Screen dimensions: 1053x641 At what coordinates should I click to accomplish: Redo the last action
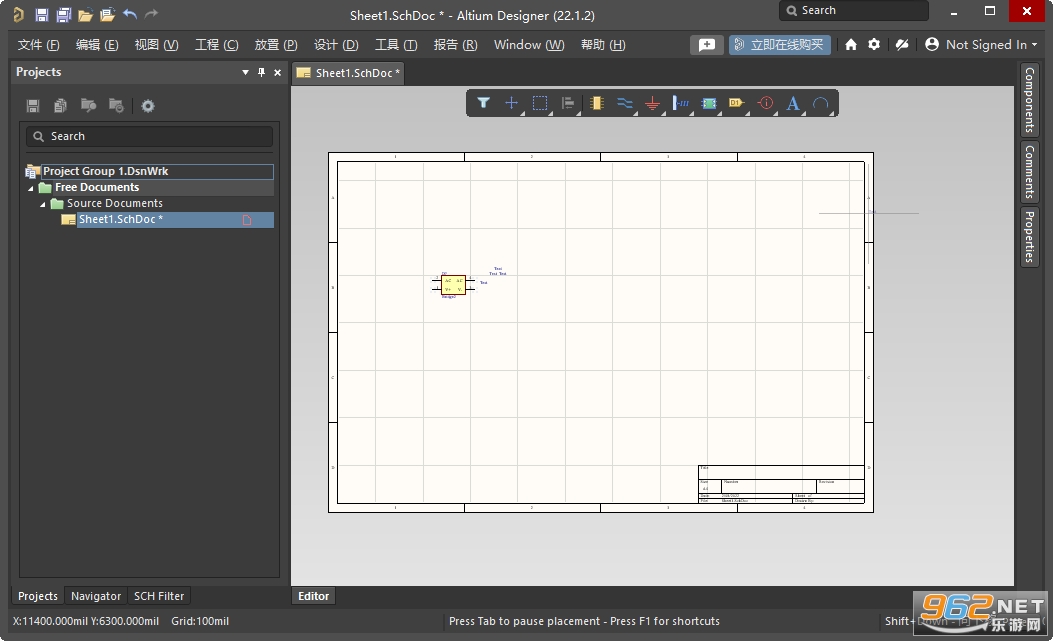point(152,13)
